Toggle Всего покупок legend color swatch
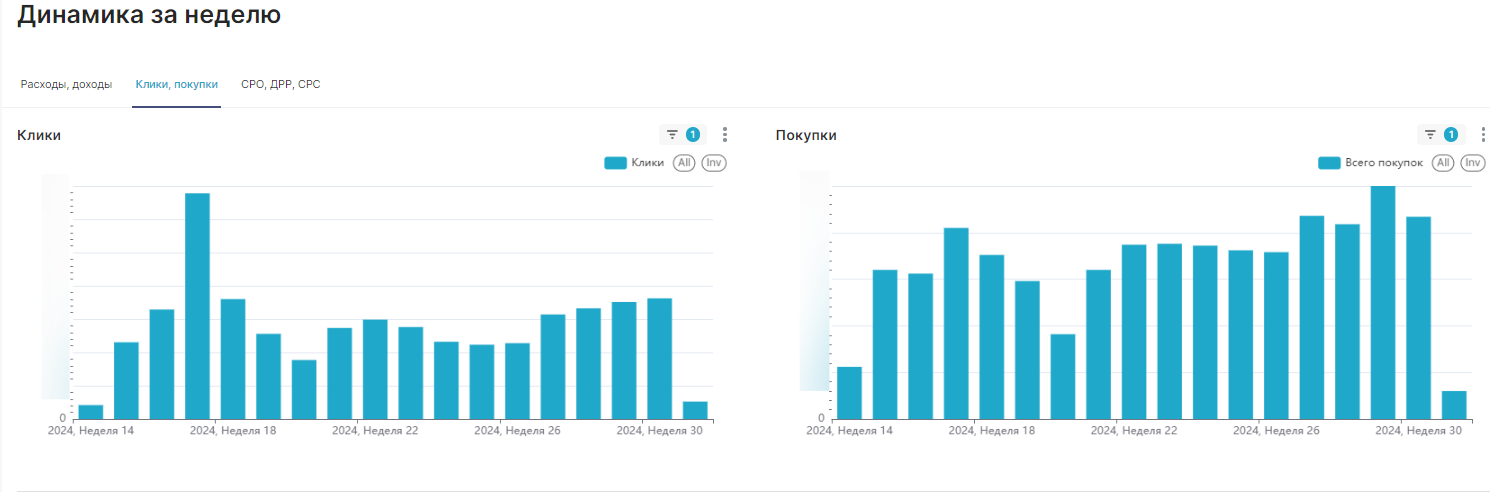Screen dimensions: 1490x492 tap(1329, 163)
